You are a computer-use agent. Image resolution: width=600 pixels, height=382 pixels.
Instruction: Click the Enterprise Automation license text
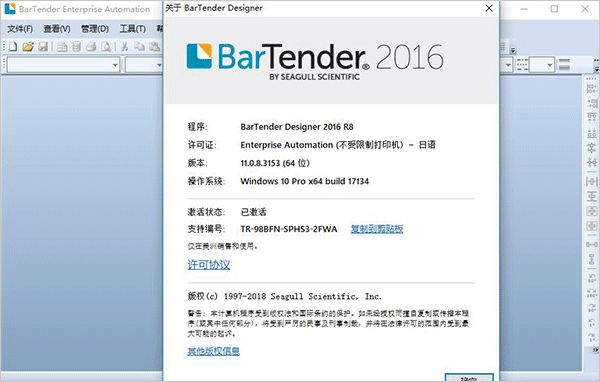coord(338,145)
